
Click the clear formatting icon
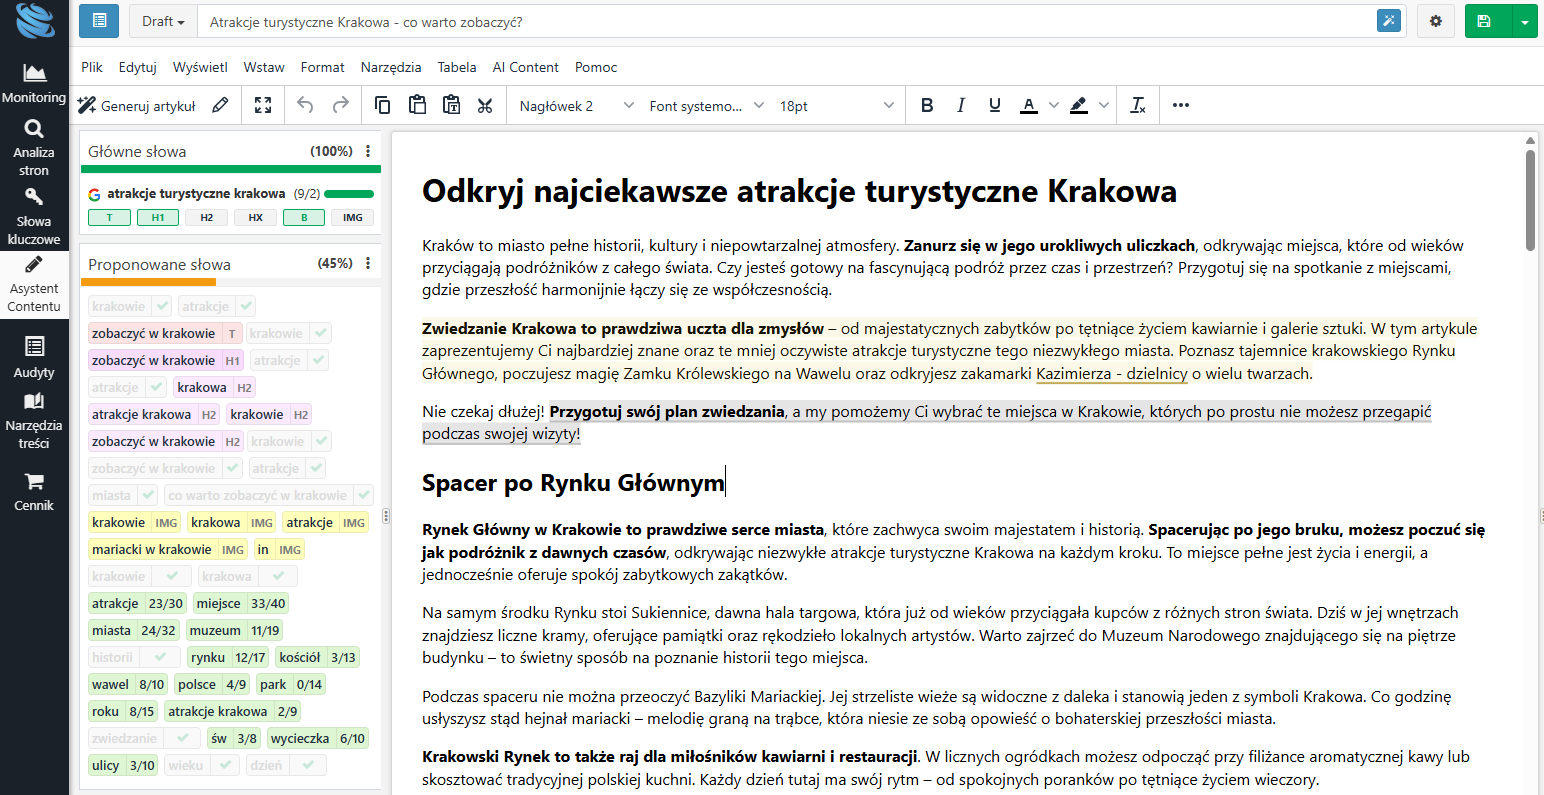1137,105
